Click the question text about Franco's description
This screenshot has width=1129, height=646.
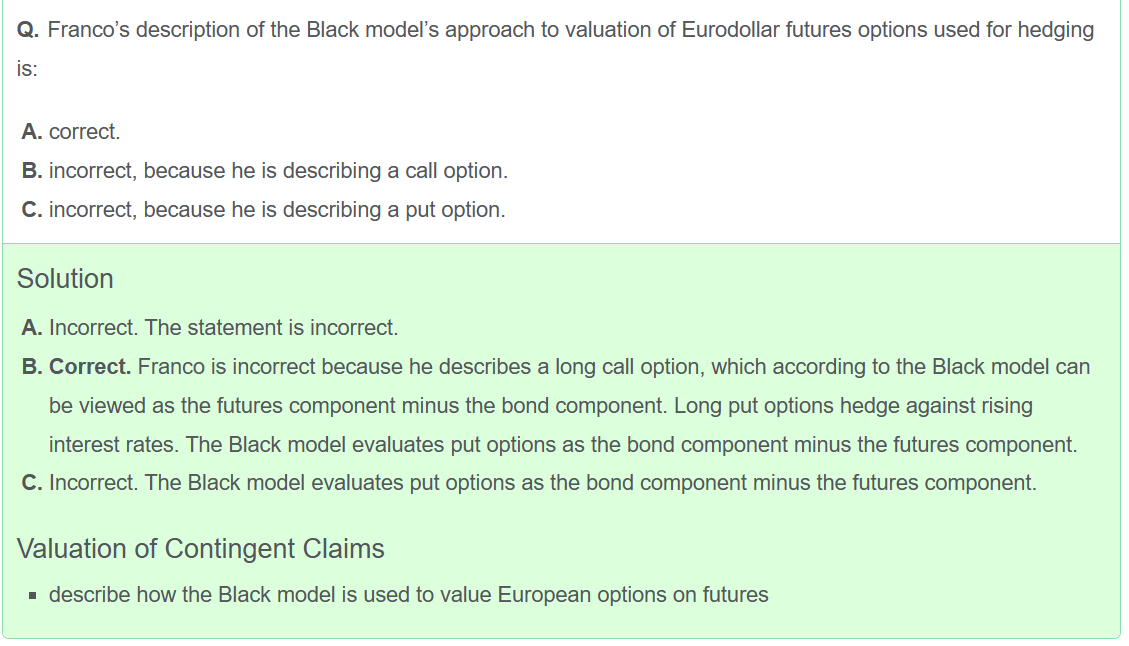coord(570,30)
